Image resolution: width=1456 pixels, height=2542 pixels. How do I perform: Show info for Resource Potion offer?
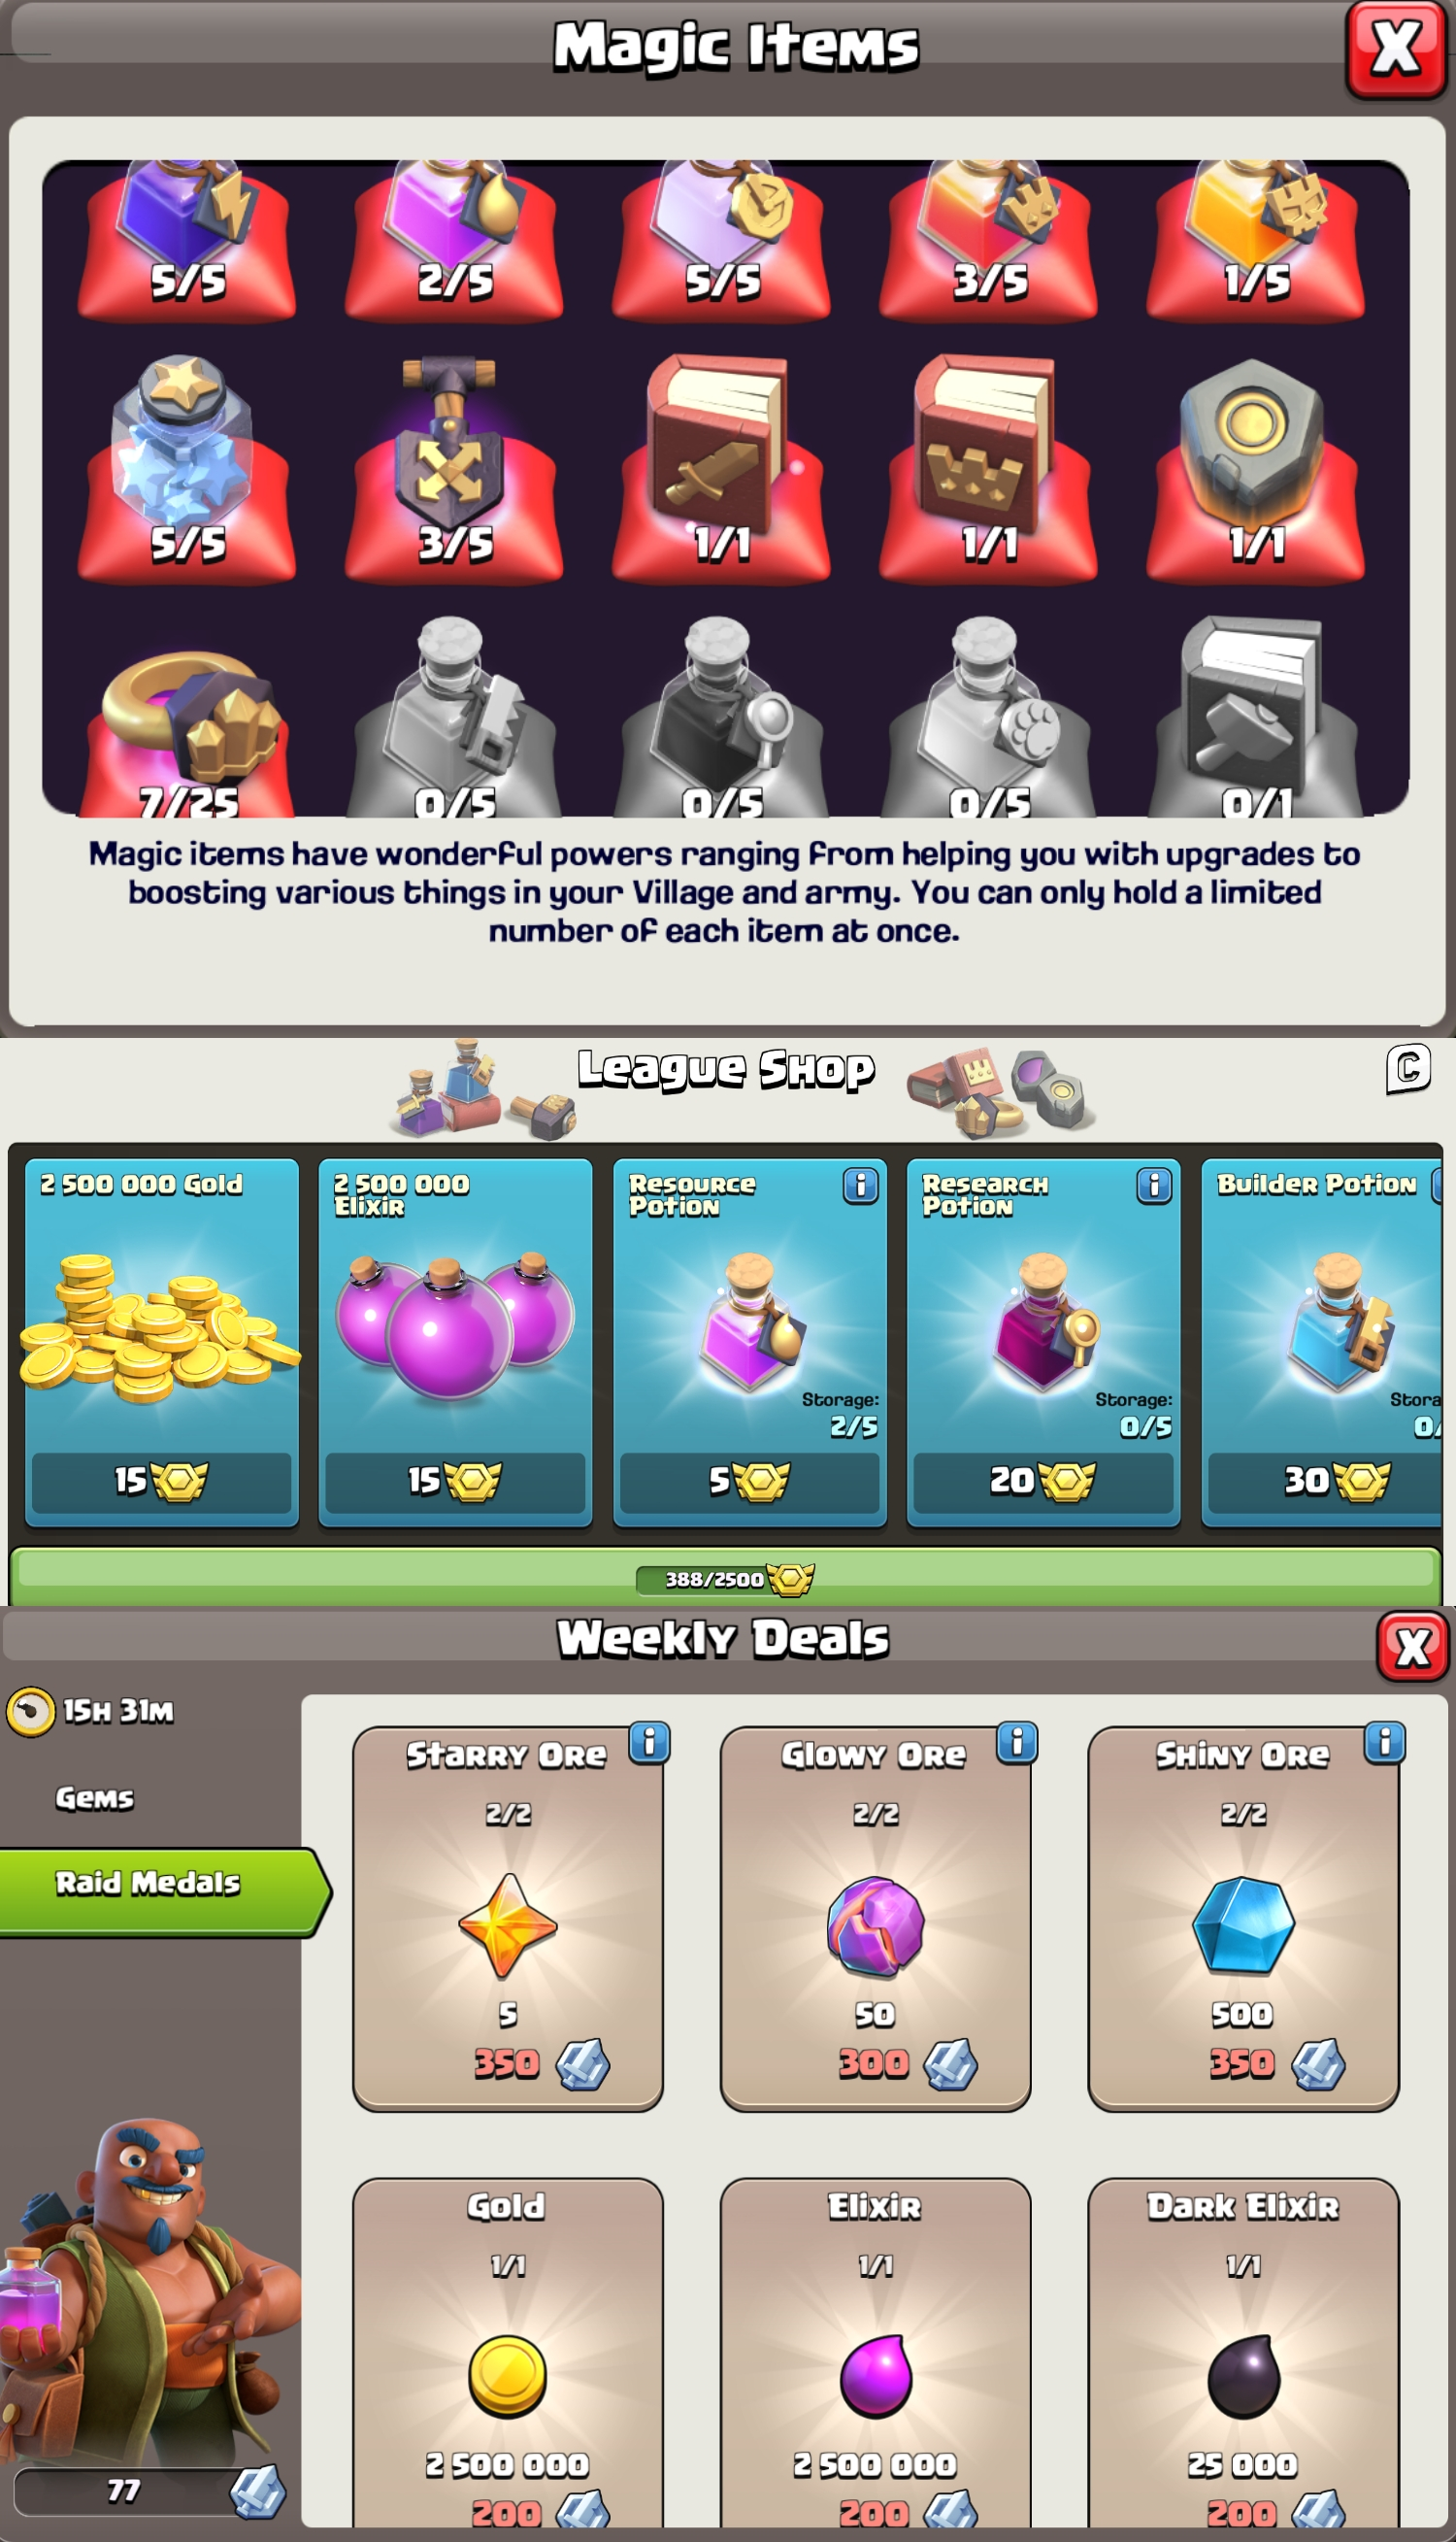(860, 1185)
